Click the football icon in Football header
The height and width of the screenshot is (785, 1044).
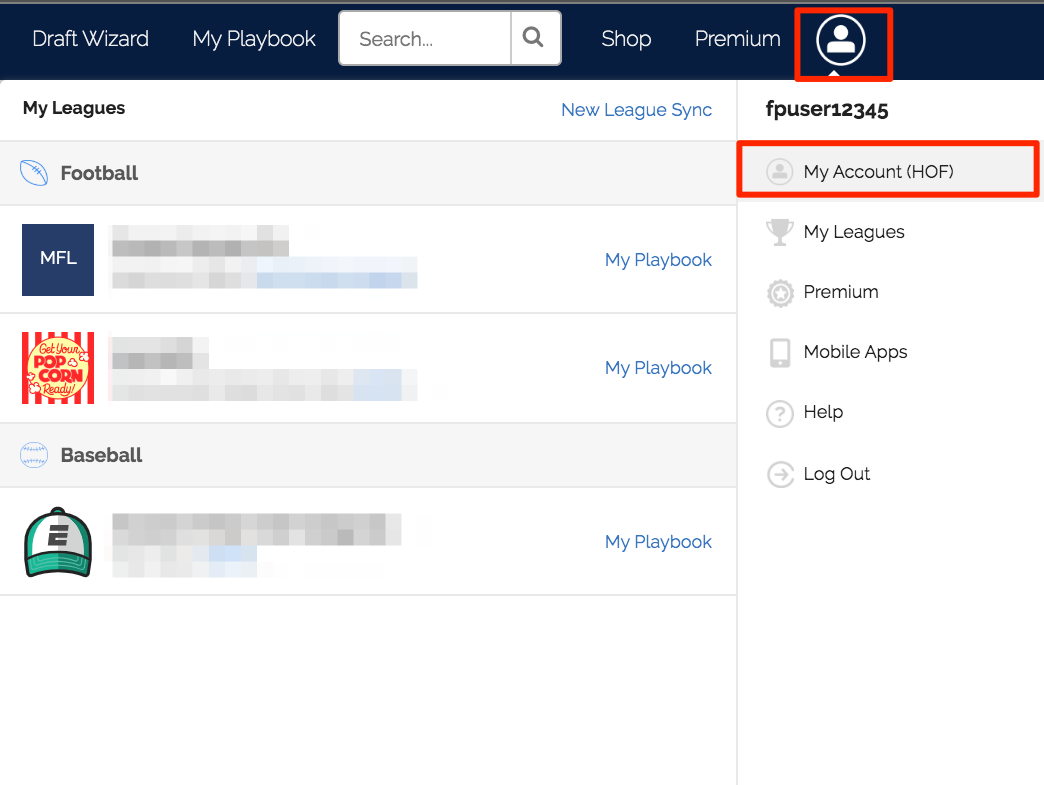point(35,173)
